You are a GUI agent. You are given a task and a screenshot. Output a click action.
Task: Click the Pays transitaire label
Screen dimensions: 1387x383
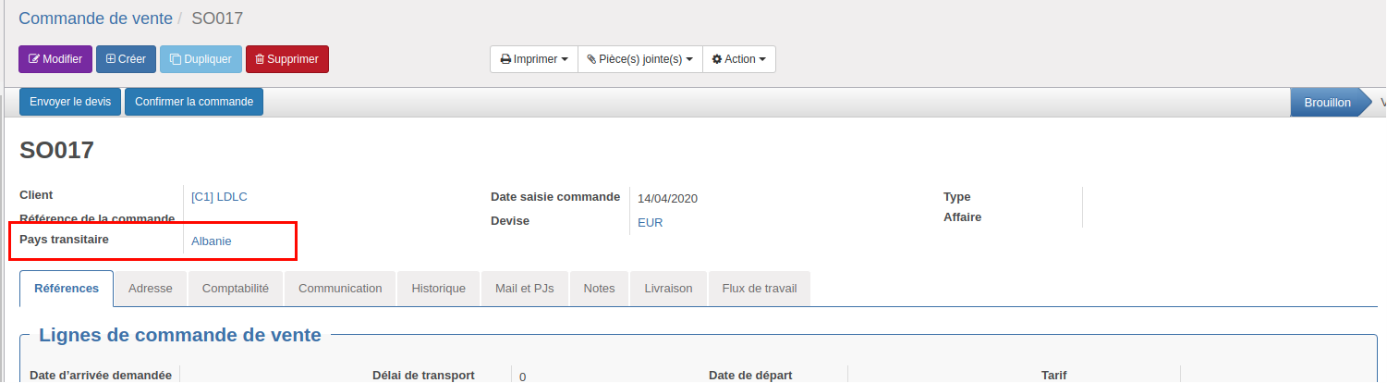(x=64, y=240)
